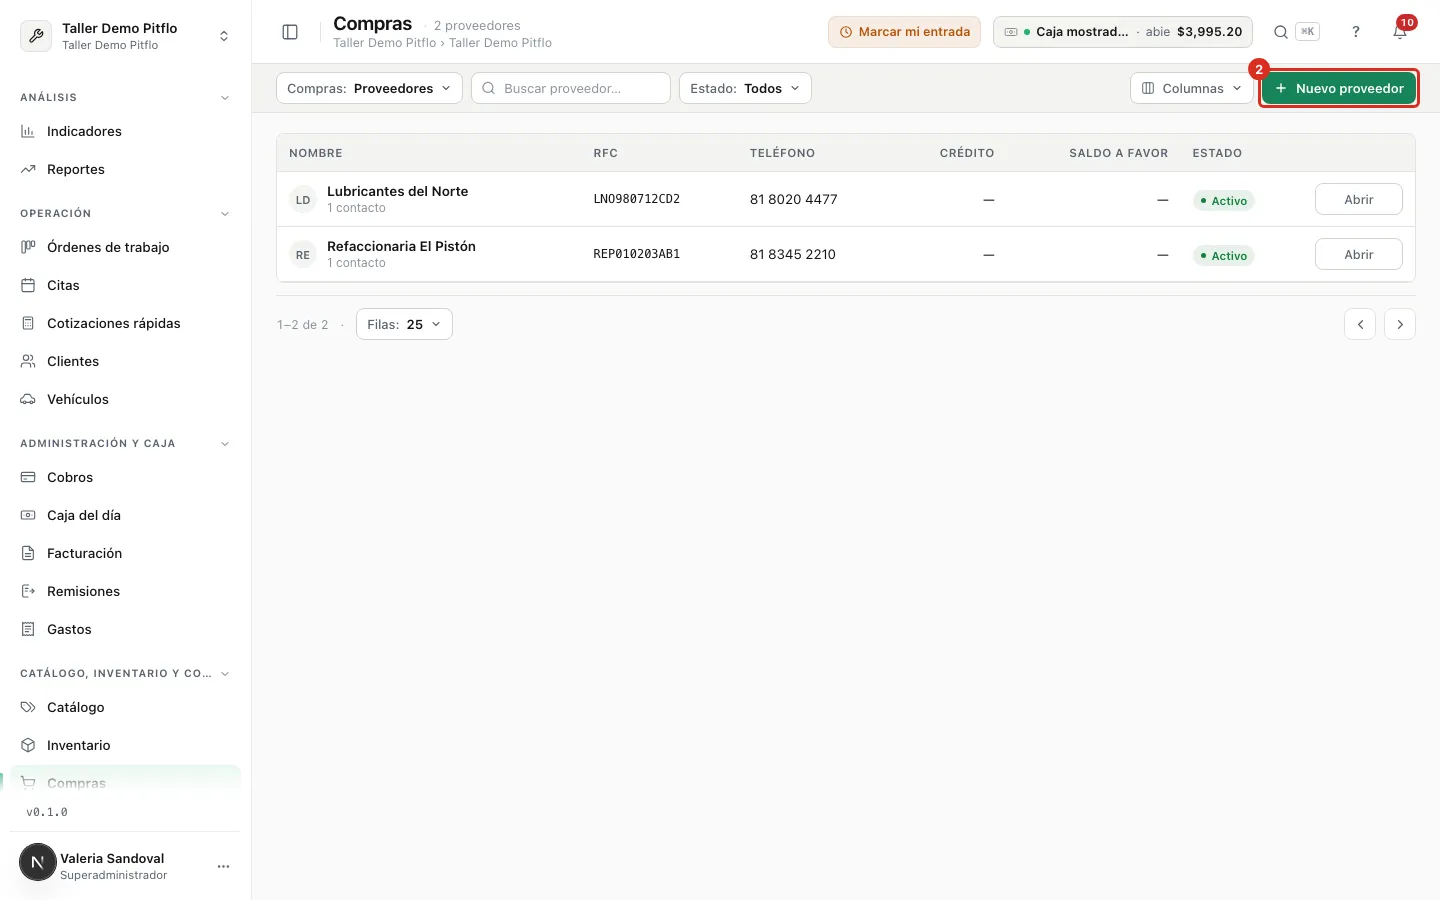Click the Remisiones icon
This screenshot has width=1440, height=900.
[x=28, y=591]
